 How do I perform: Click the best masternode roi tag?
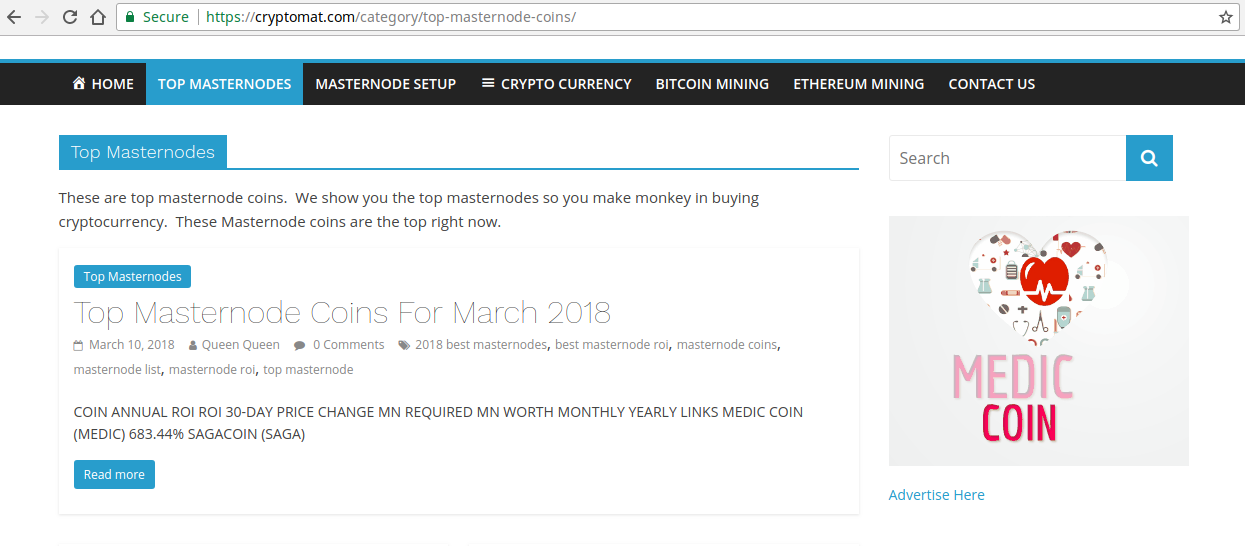click(612, 345)
